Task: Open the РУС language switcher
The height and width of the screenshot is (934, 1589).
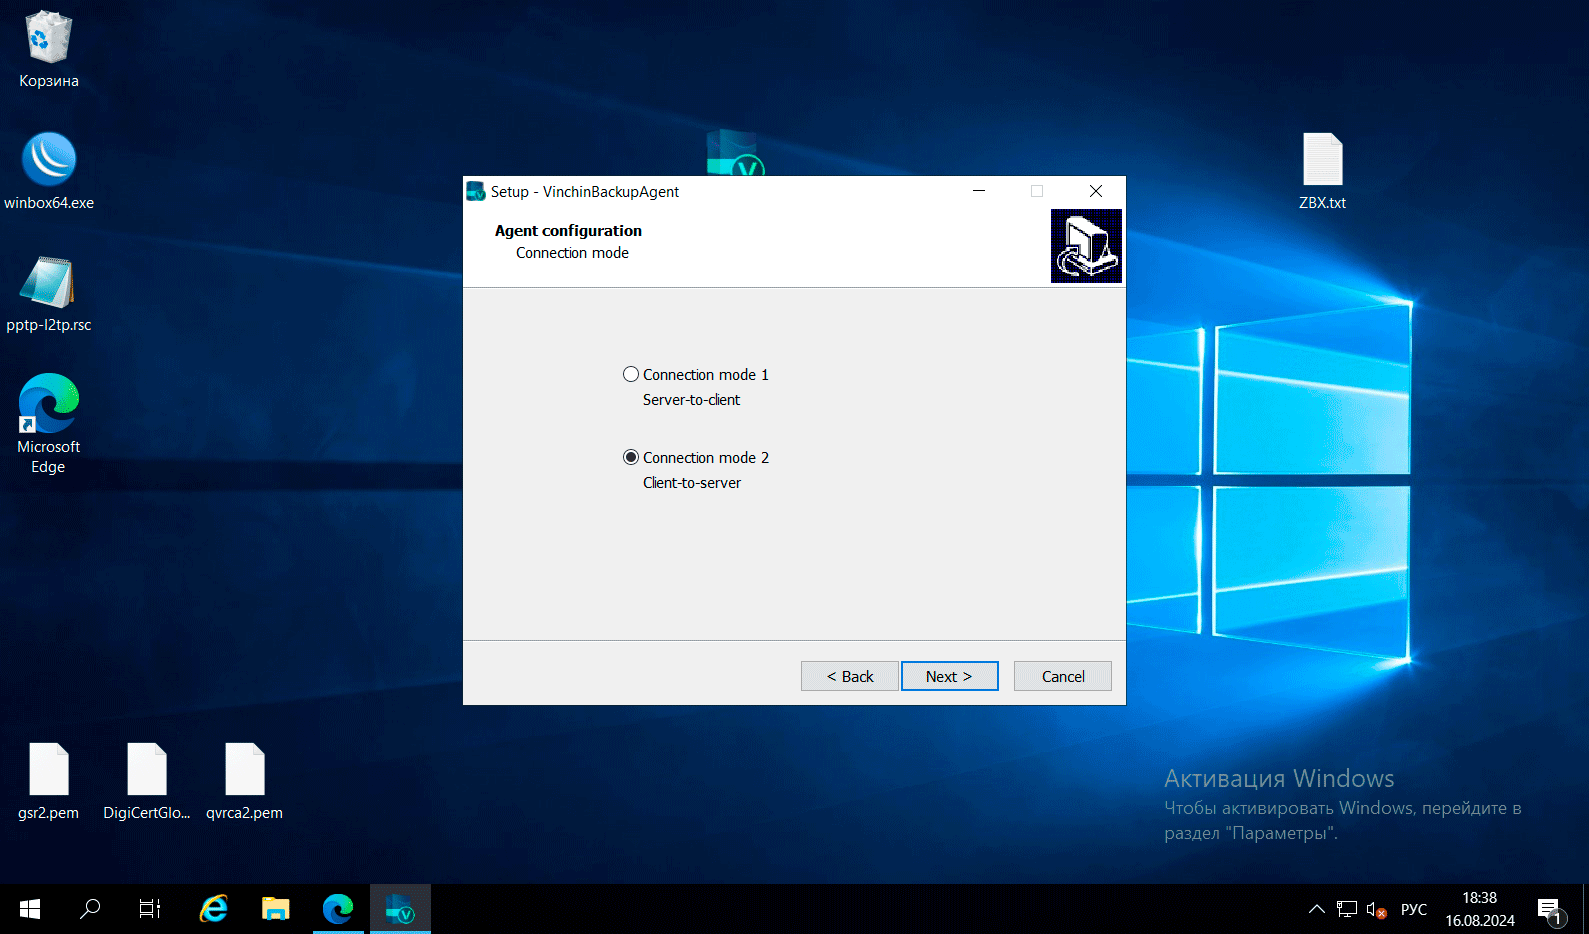Action: [1413, 909]
